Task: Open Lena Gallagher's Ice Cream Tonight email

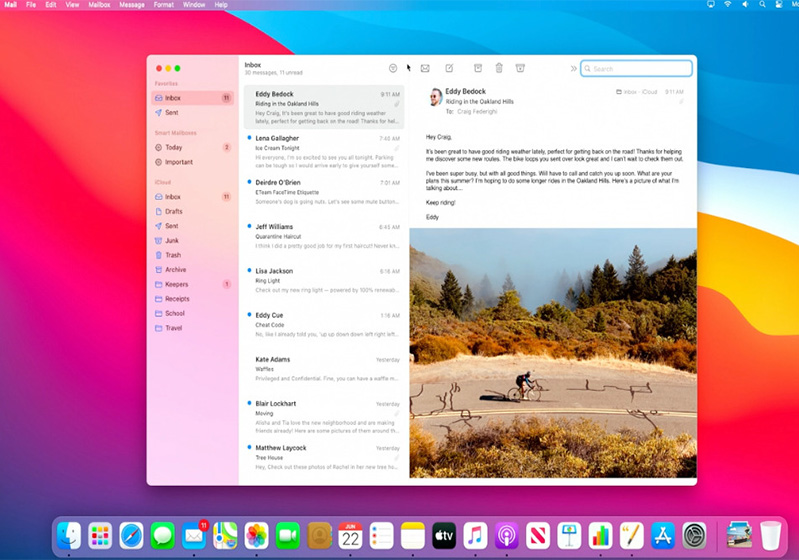Action: point(324,151)
